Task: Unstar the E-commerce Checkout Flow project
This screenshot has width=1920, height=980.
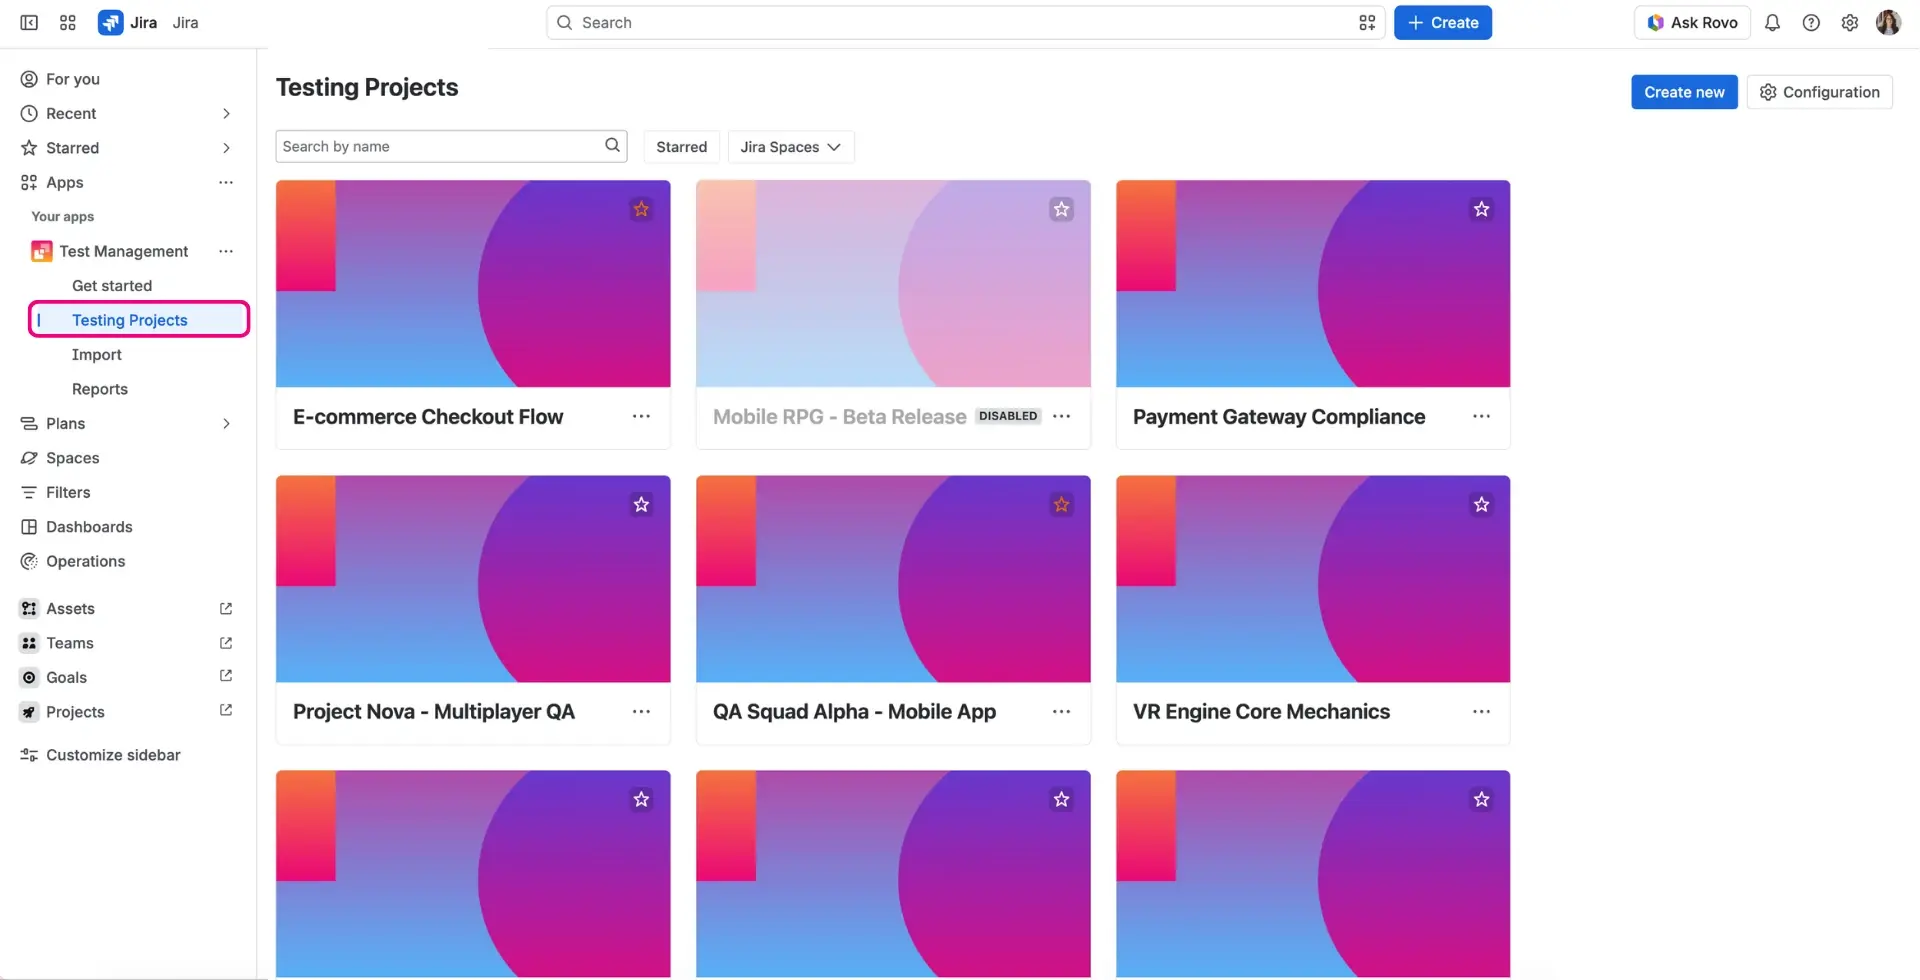Action: [641, 209]
